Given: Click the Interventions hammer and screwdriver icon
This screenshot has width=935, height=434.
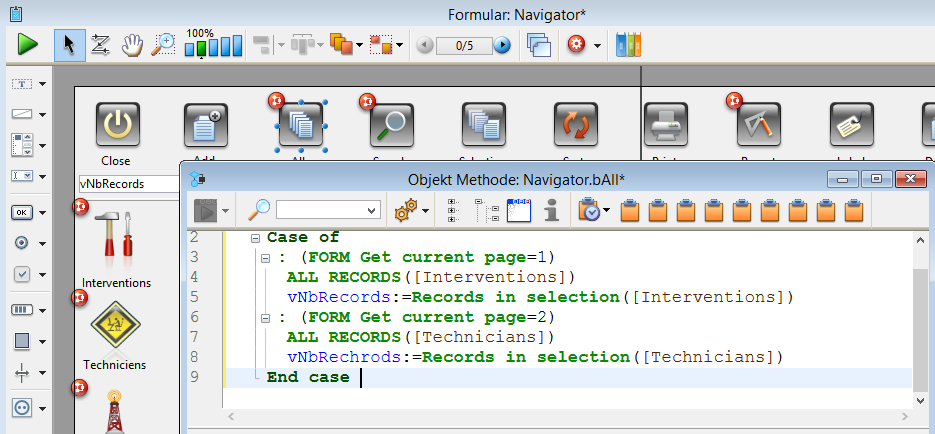Looking at the screenshot, I should [117, 241].
